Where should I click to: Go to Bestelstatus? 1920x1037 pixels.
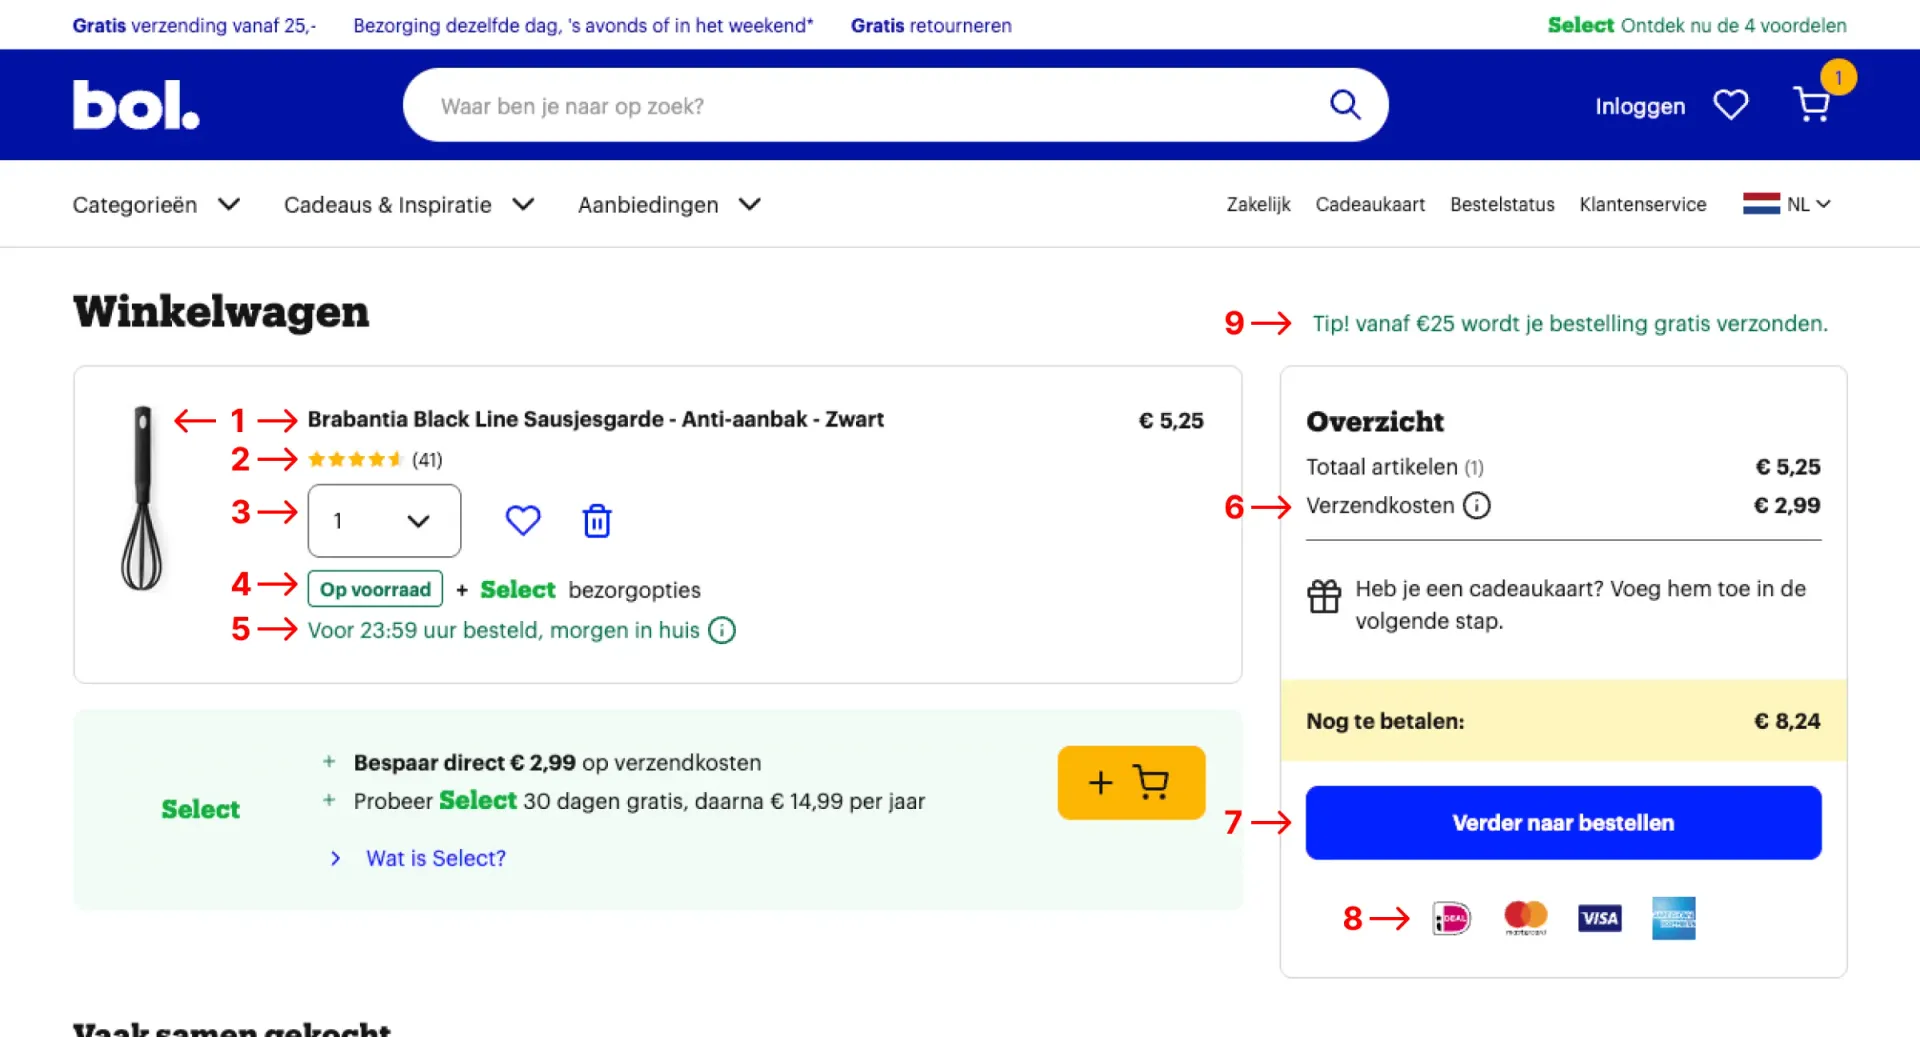click(x=1502, y=204)
